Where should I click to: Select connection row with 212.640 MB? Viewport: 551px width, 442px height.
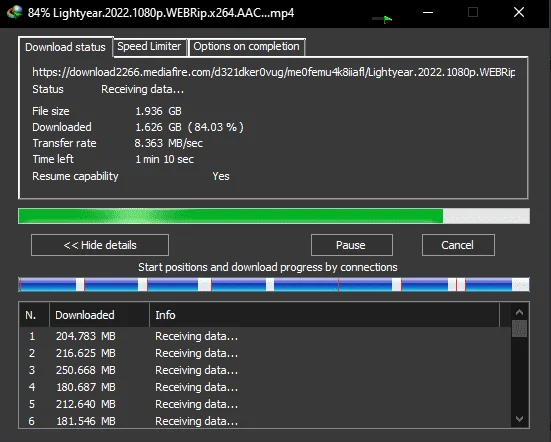click(x=265, y=404)
